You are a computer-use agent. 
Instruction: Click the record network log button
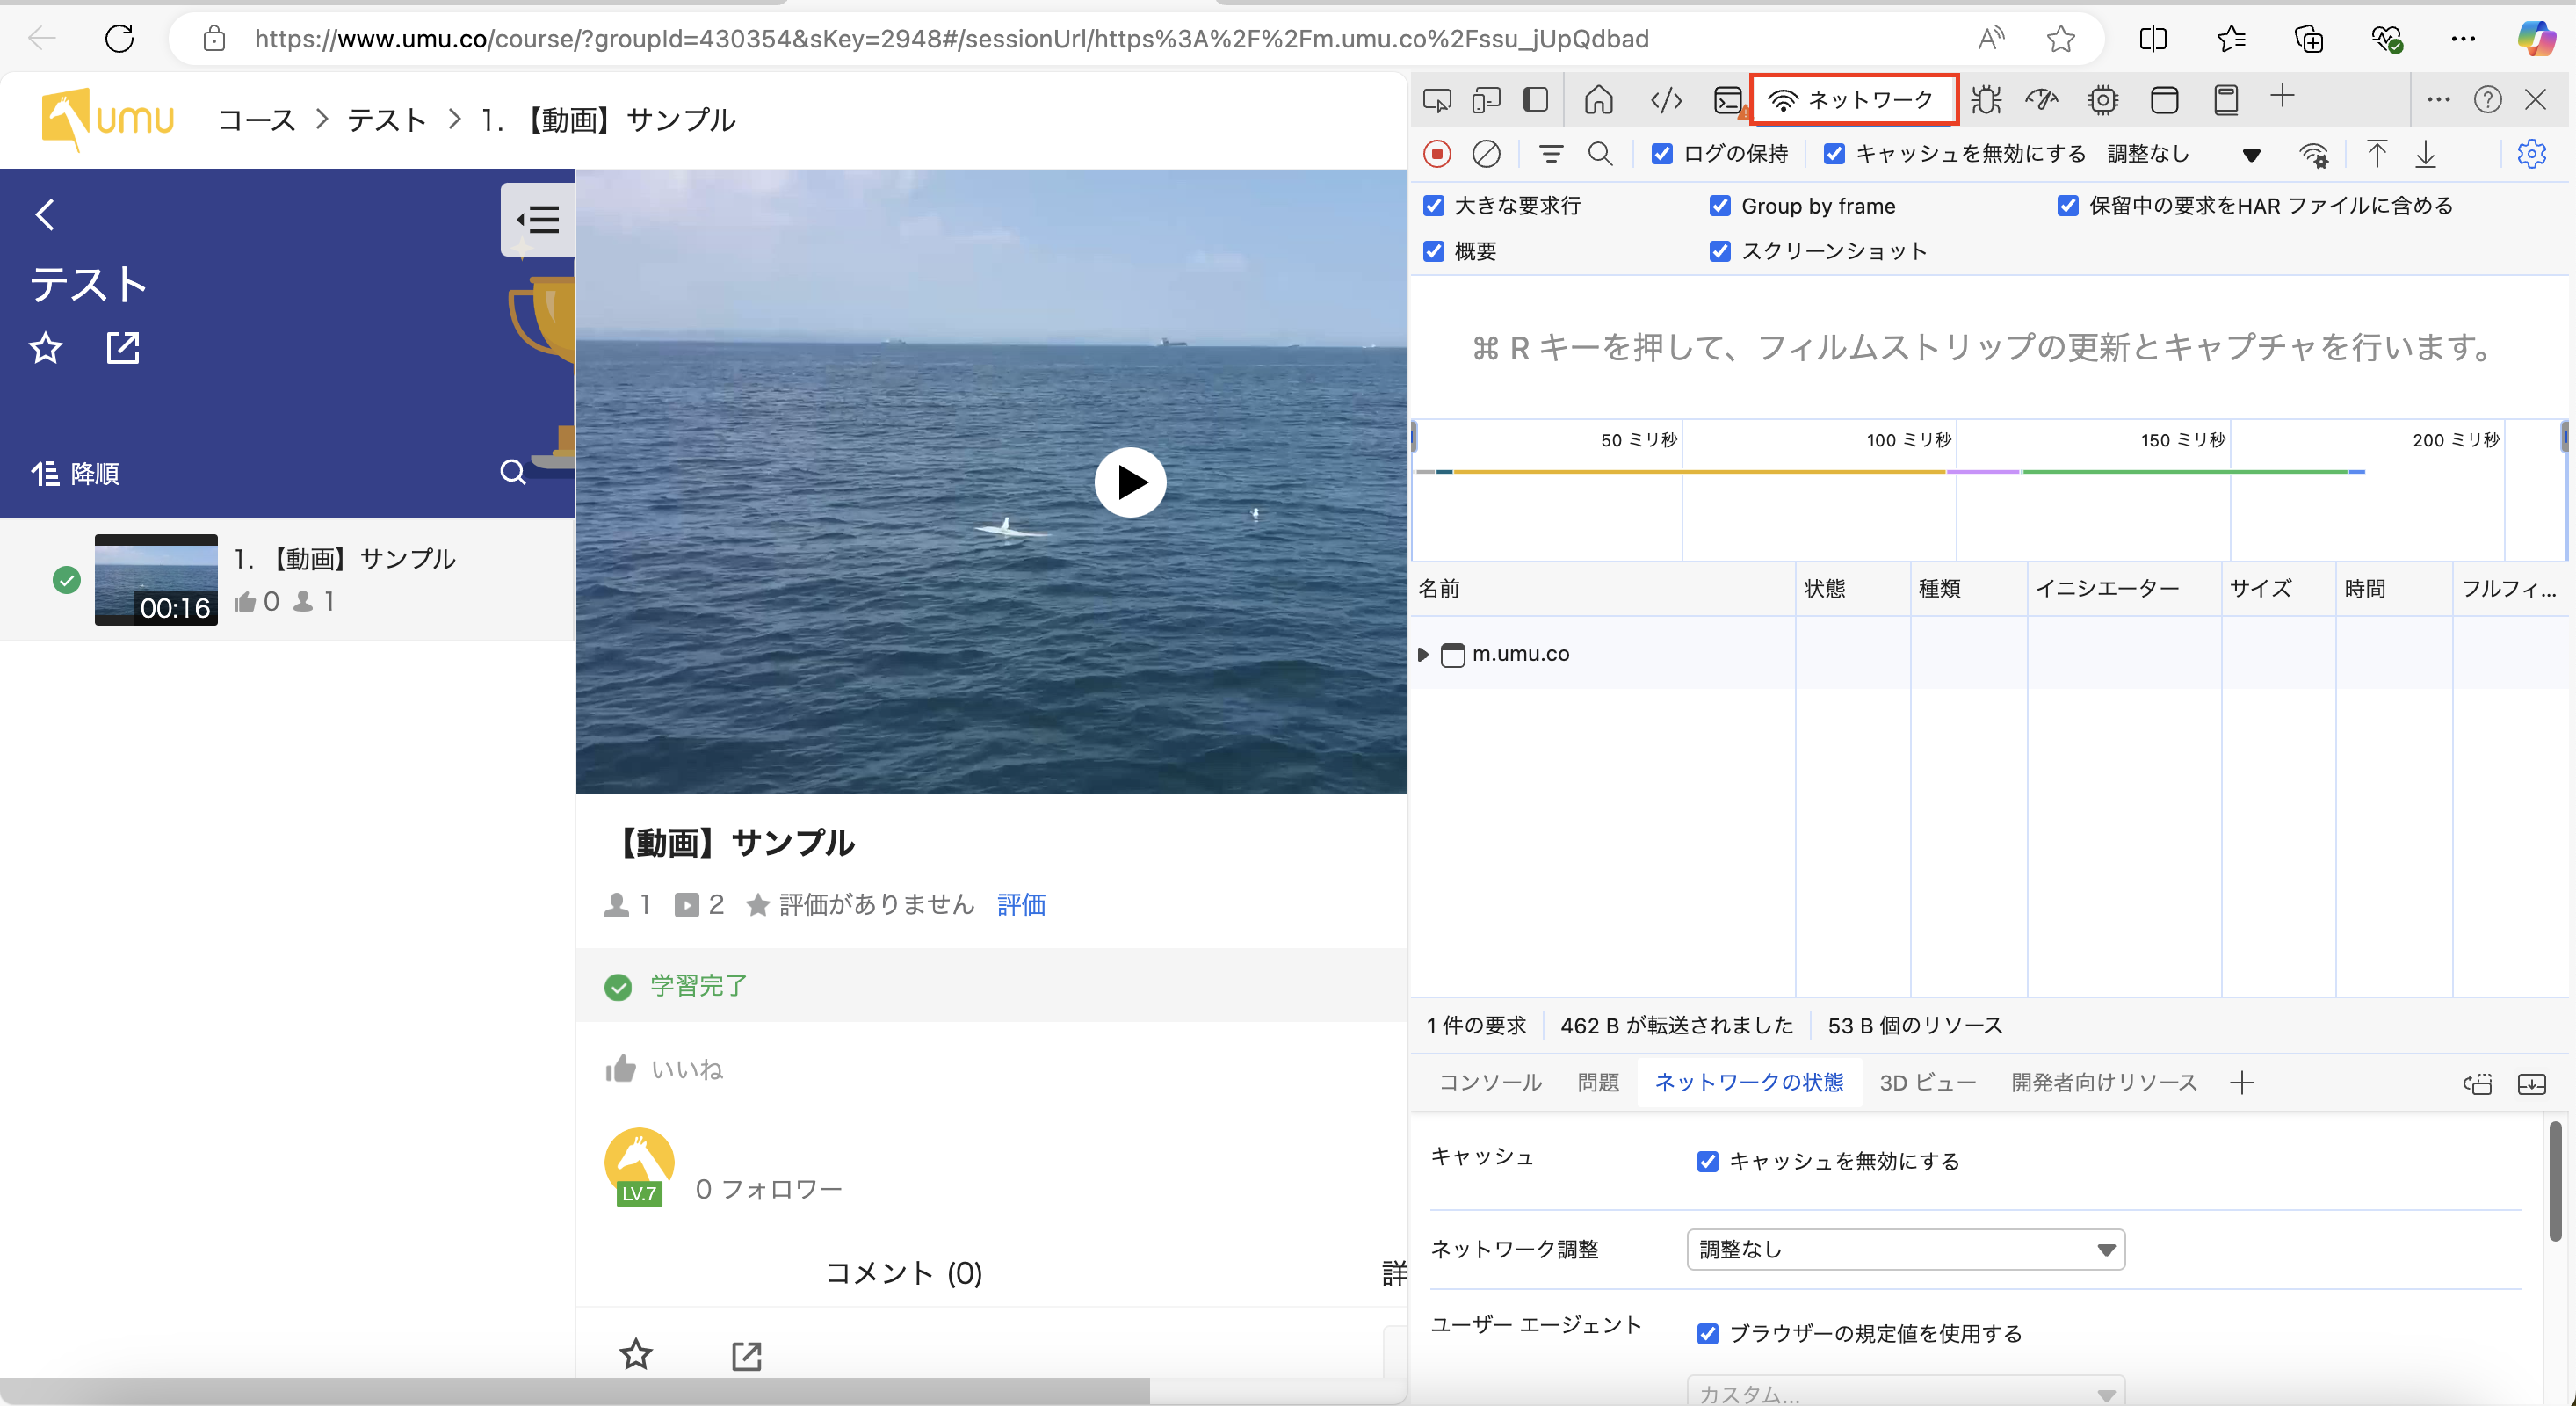pyautogui.click(x=1436, y=154)
